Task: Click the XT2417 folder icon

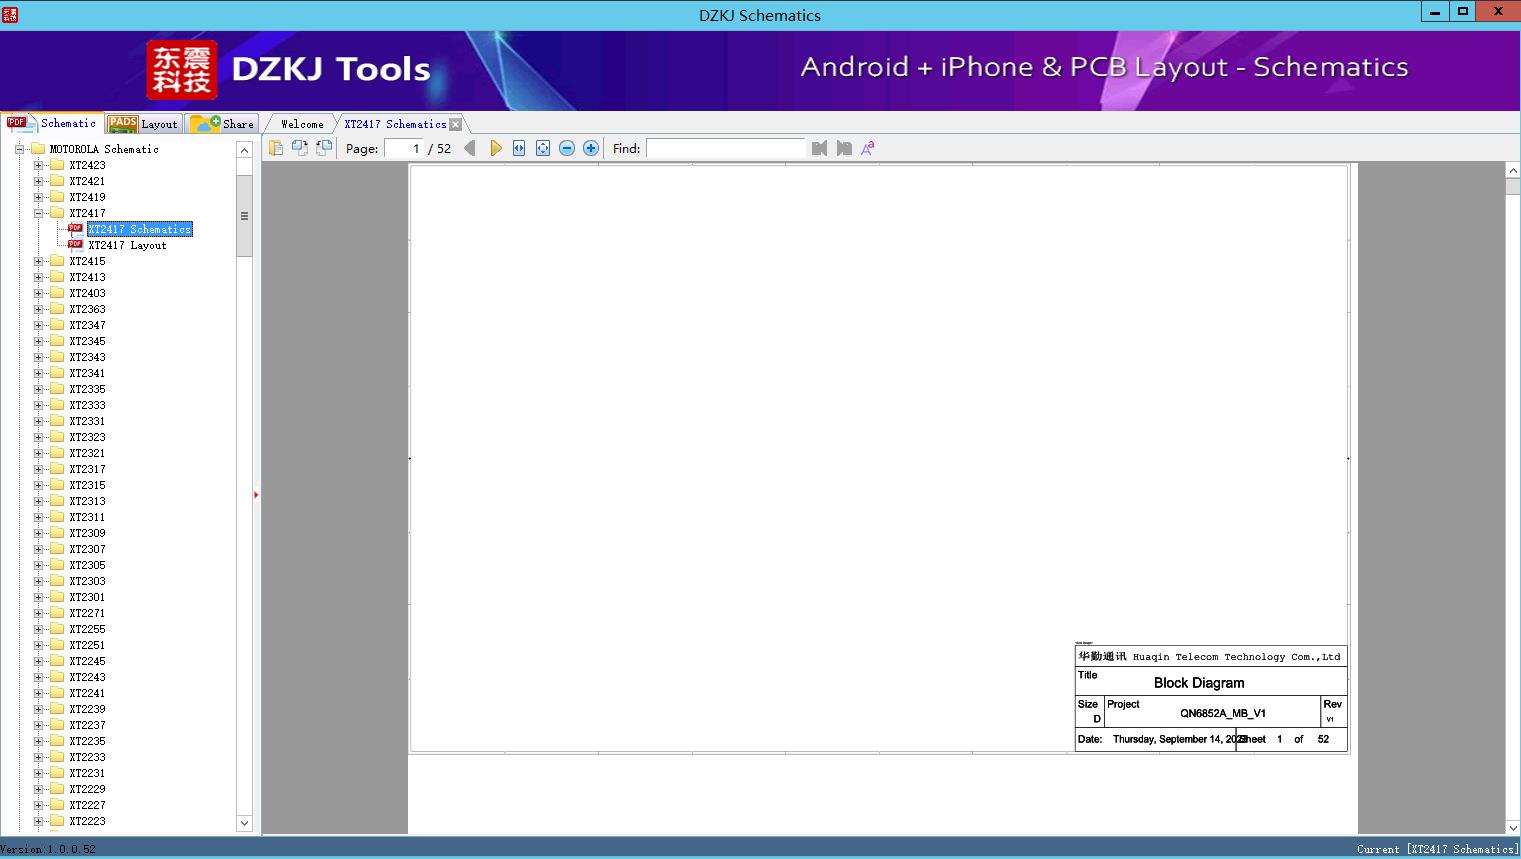Action: tap(57, 213)
